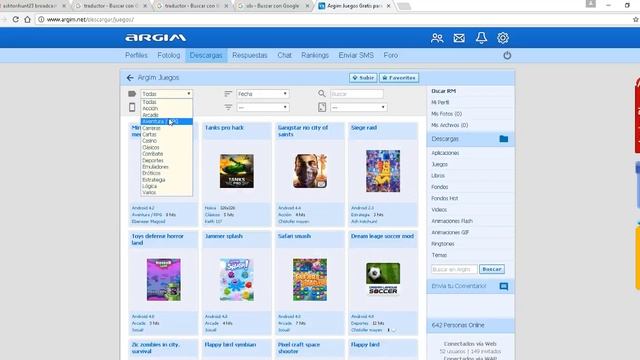
Task: Click the funnel filter icon
Action: click(x=228, y=107)
